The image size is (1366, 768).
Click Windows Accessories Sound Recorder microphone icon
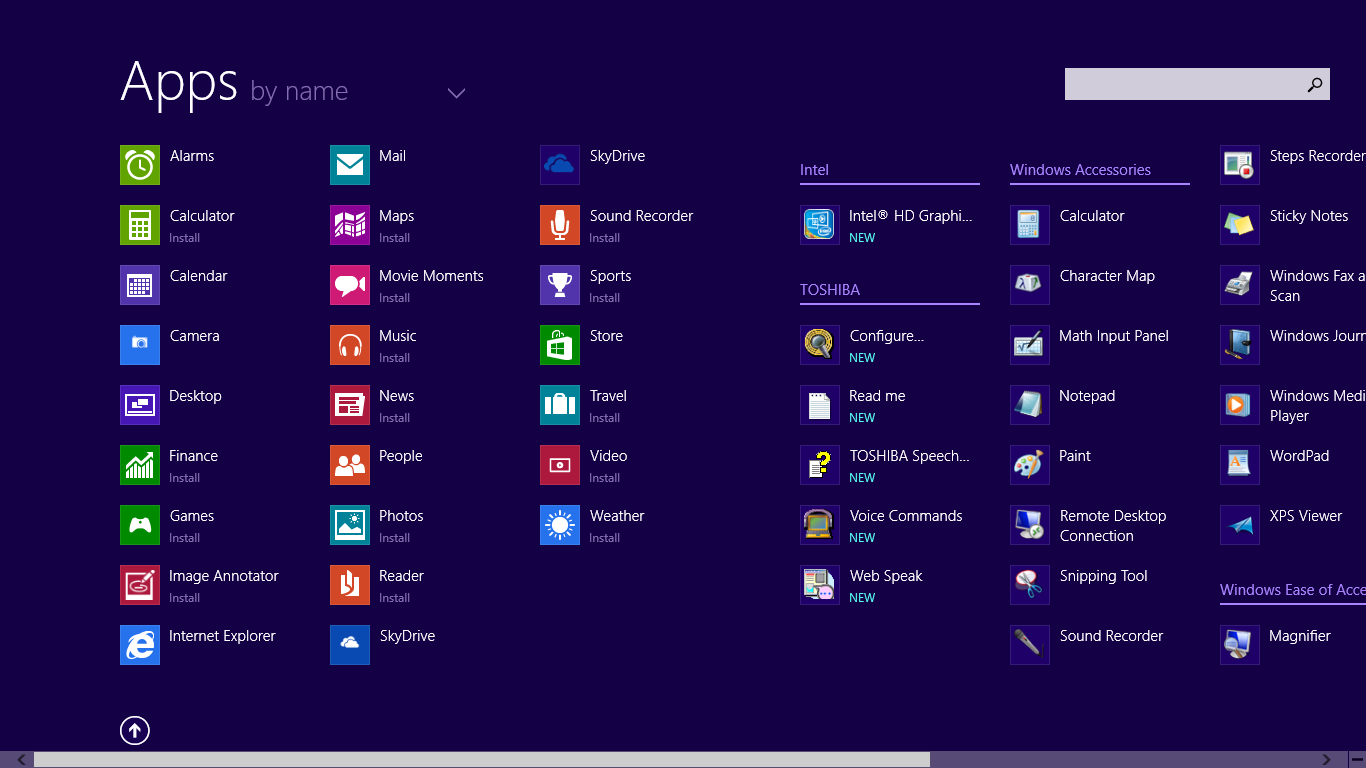click(x=1030, y=645)
